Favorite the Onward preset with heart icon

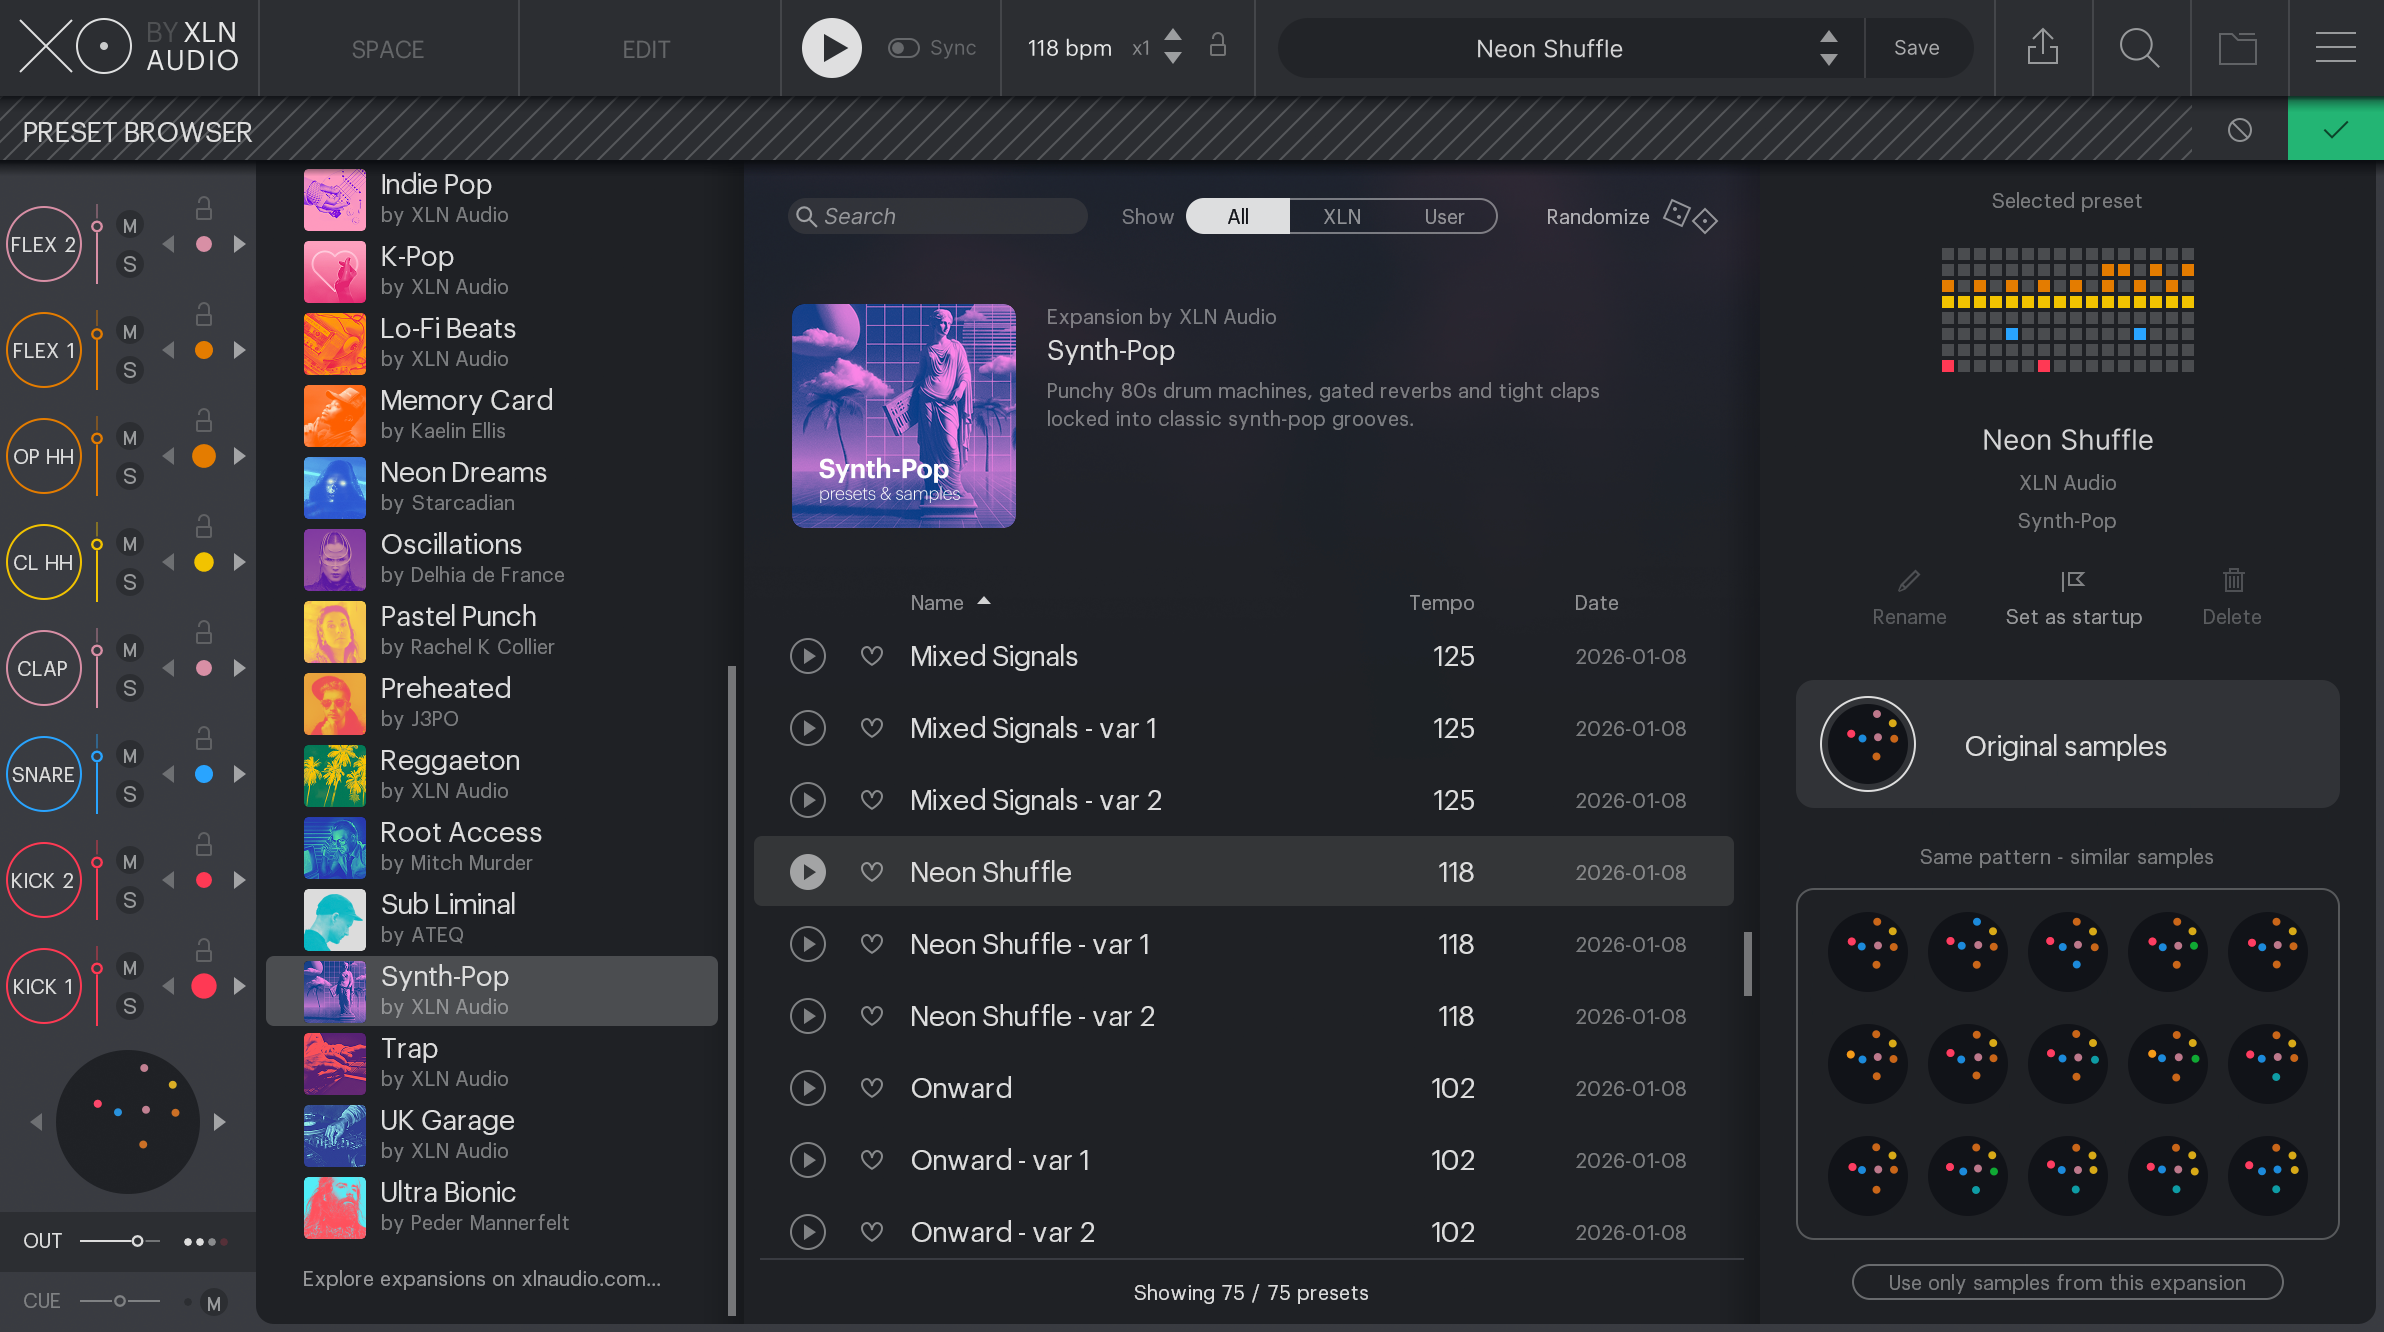point(872,1088)
